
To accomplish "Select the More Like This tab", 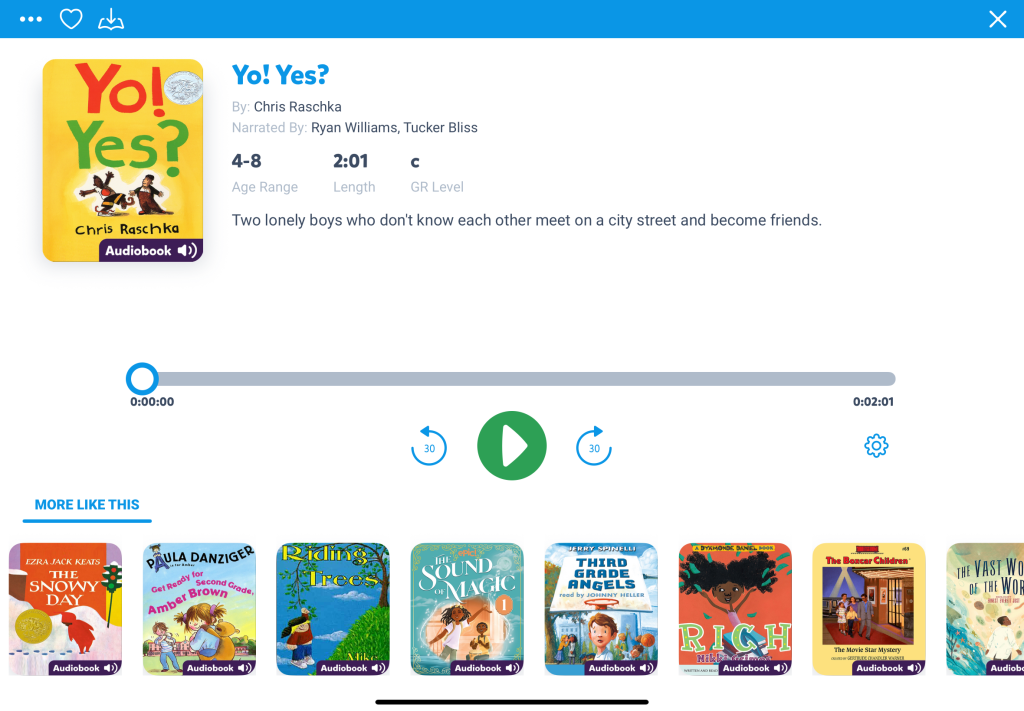I will [x=87, y=505].
